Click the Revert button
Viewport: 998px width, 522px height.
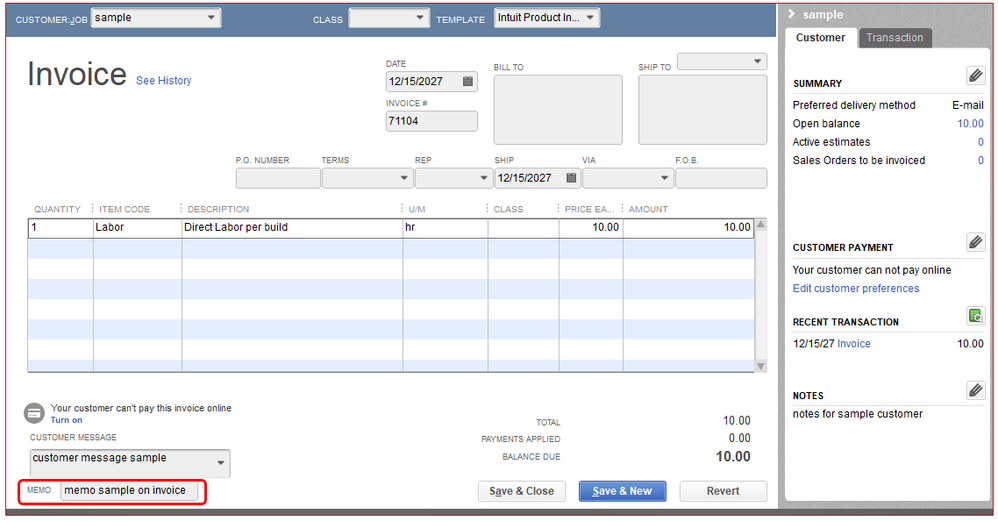(x=723, y=491)
